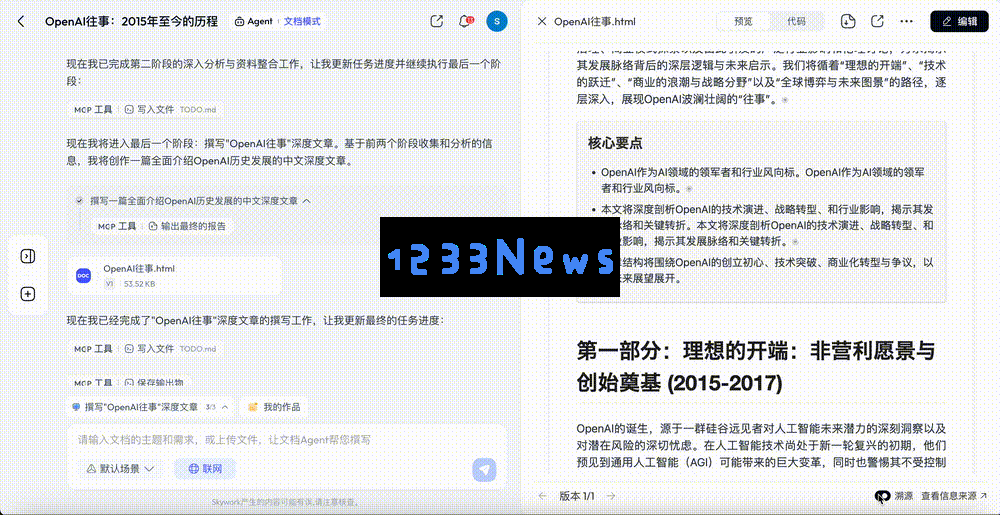Go back with the left arrow icon
The width and height of the screenshot is (1000, 515).
(21, 21)
